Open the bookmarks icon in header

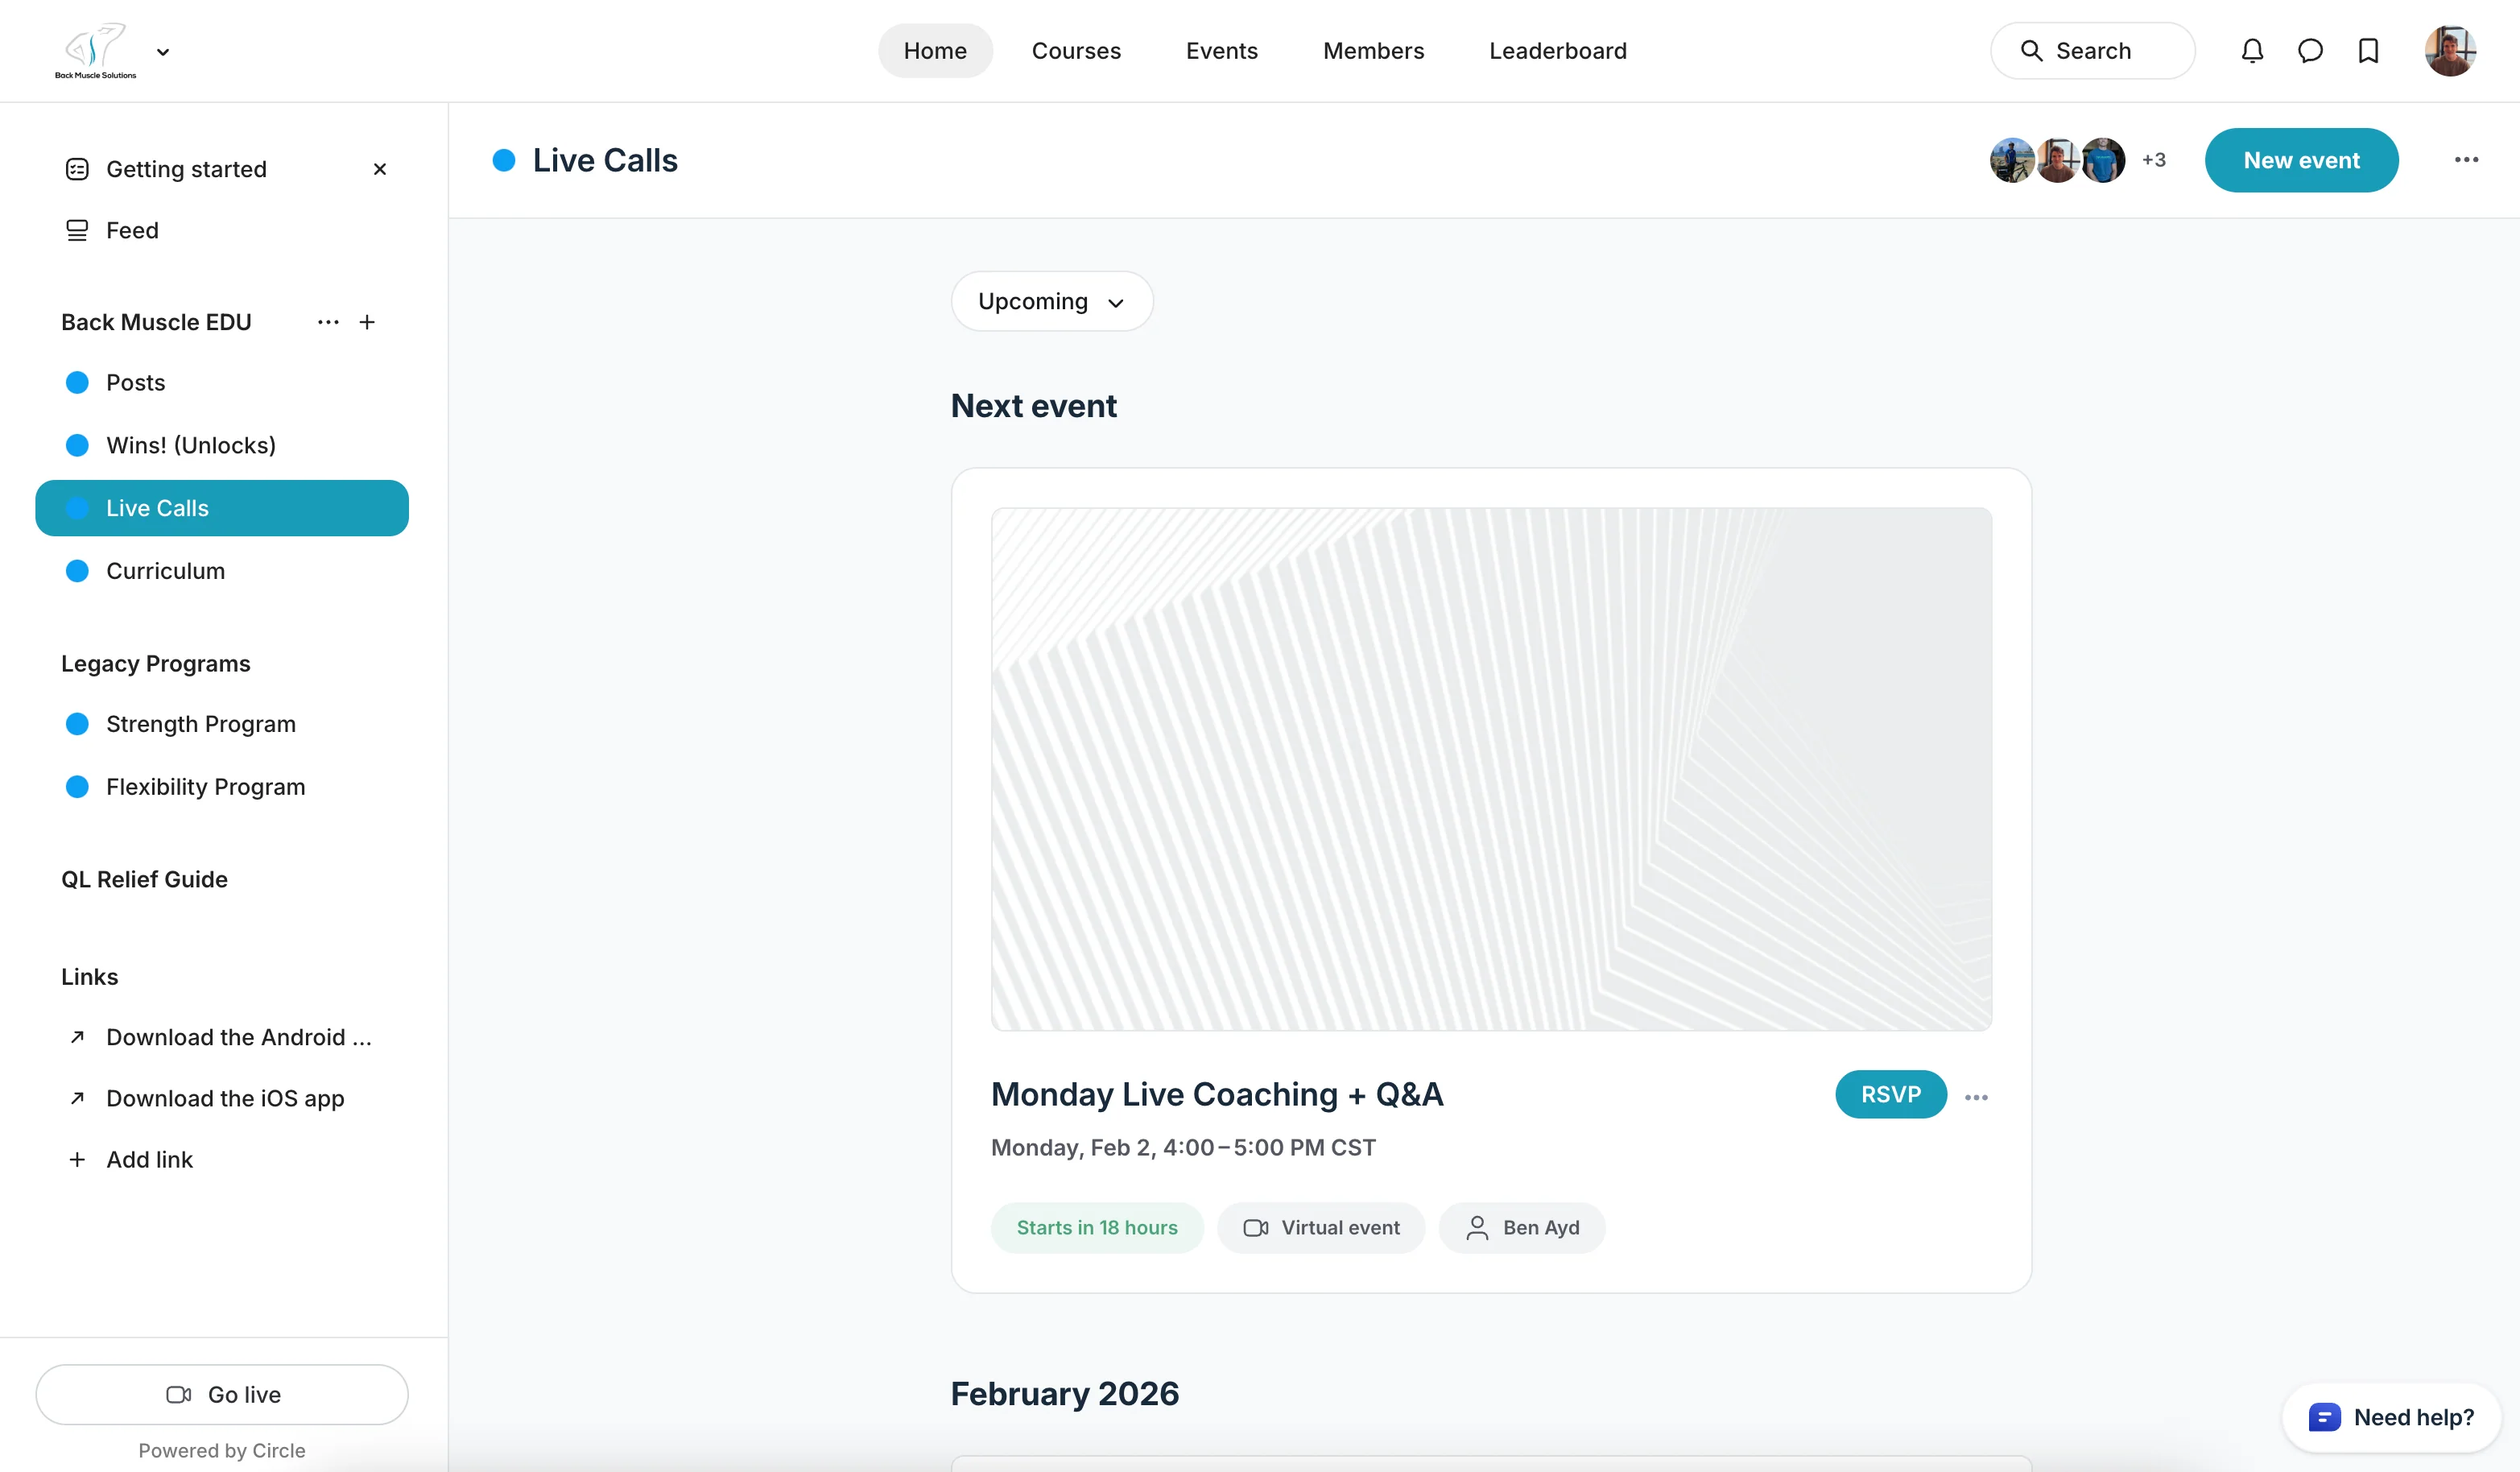[2368, 51]
